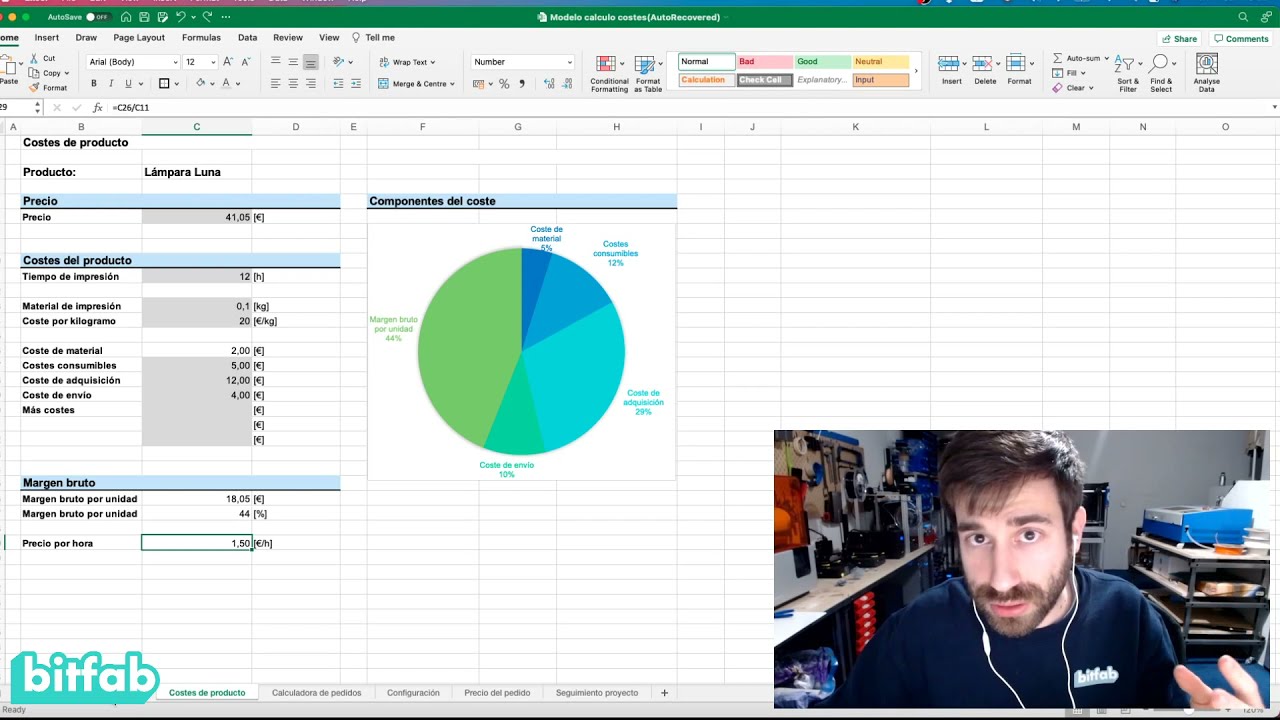Align text right

click(311, 84)
